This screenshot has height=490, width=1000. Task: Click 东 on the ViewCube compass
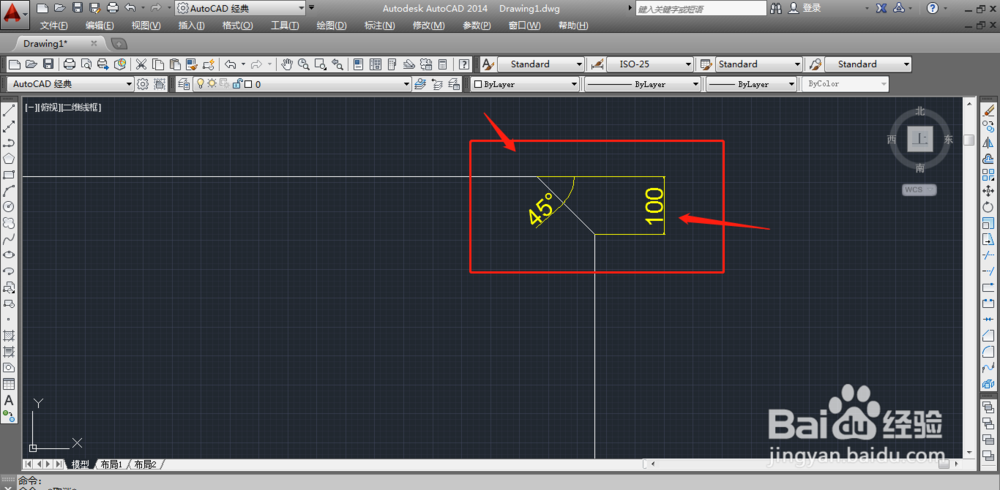coord(948,139)
